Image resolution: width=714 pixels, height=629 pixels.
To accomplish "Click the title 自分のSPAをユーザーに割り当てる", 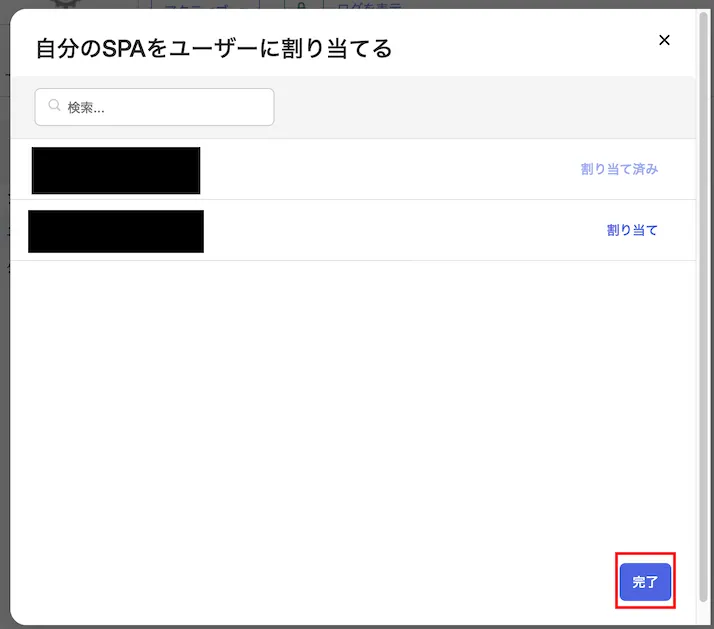I will pos(214,49).
